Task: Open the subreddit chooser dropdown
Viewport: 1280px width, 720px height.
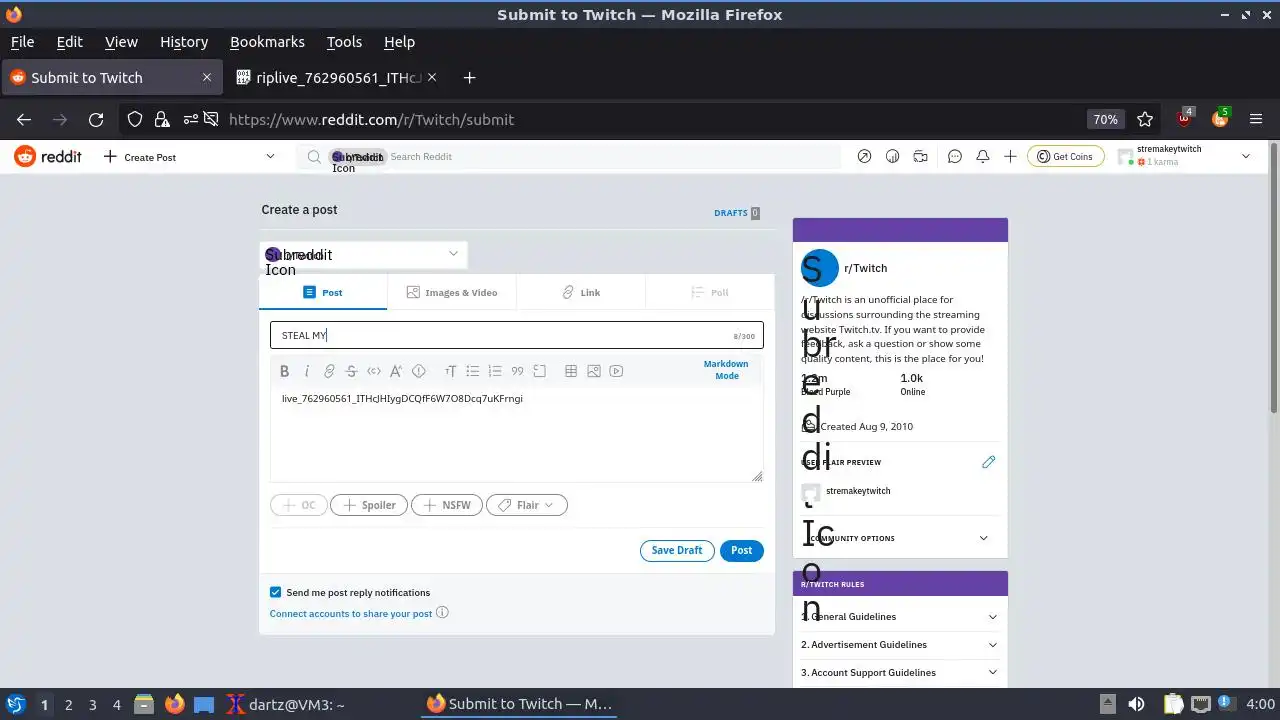Action: tap(363, 255)
